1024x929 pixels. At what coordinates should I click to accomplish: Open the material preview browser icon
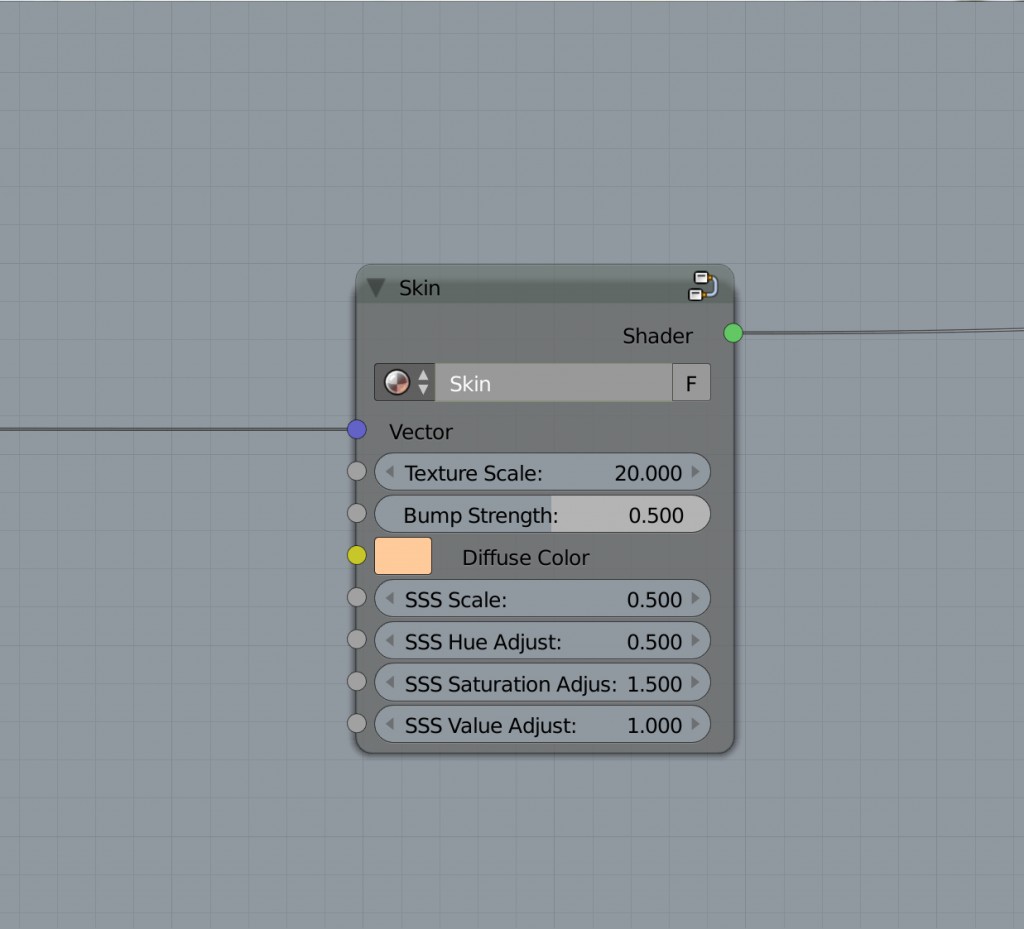(x=396, y=382)
